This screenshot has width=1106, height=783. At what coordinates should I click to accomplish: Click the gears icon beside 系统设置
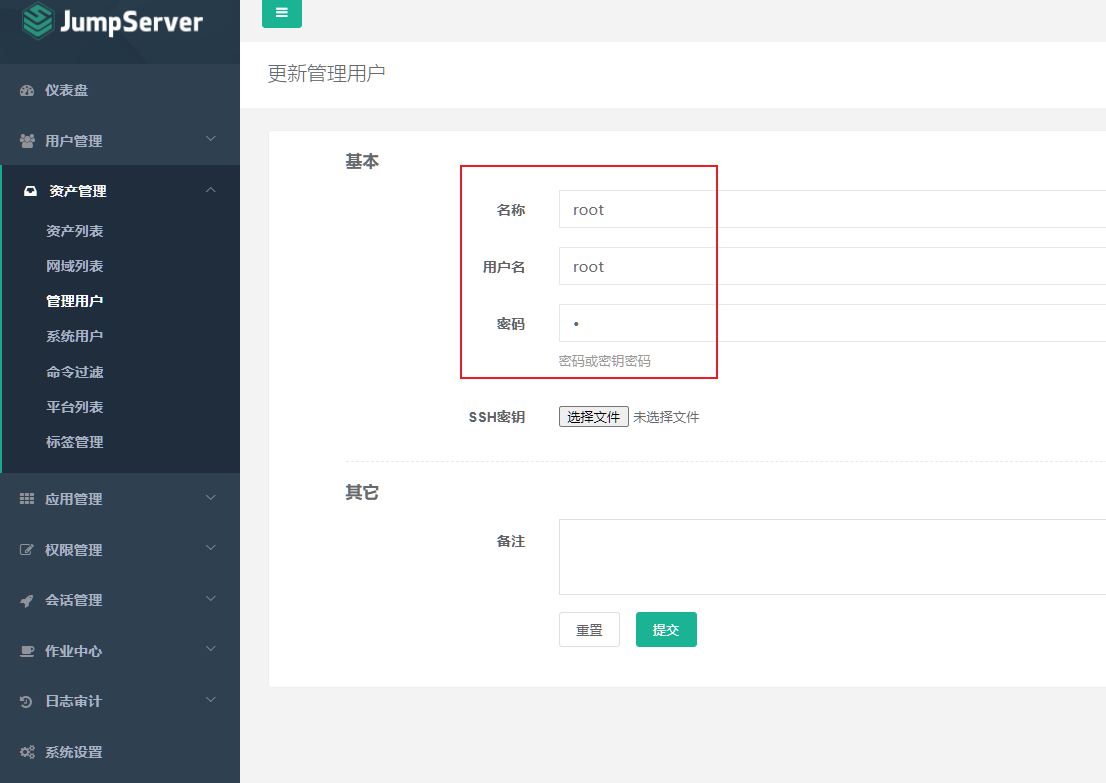coord(27,752)
